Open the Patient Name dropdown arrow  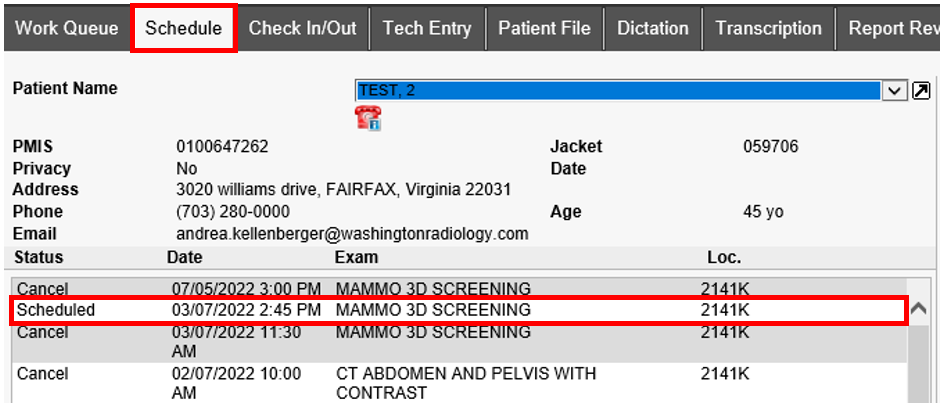[x=895, y=91]
